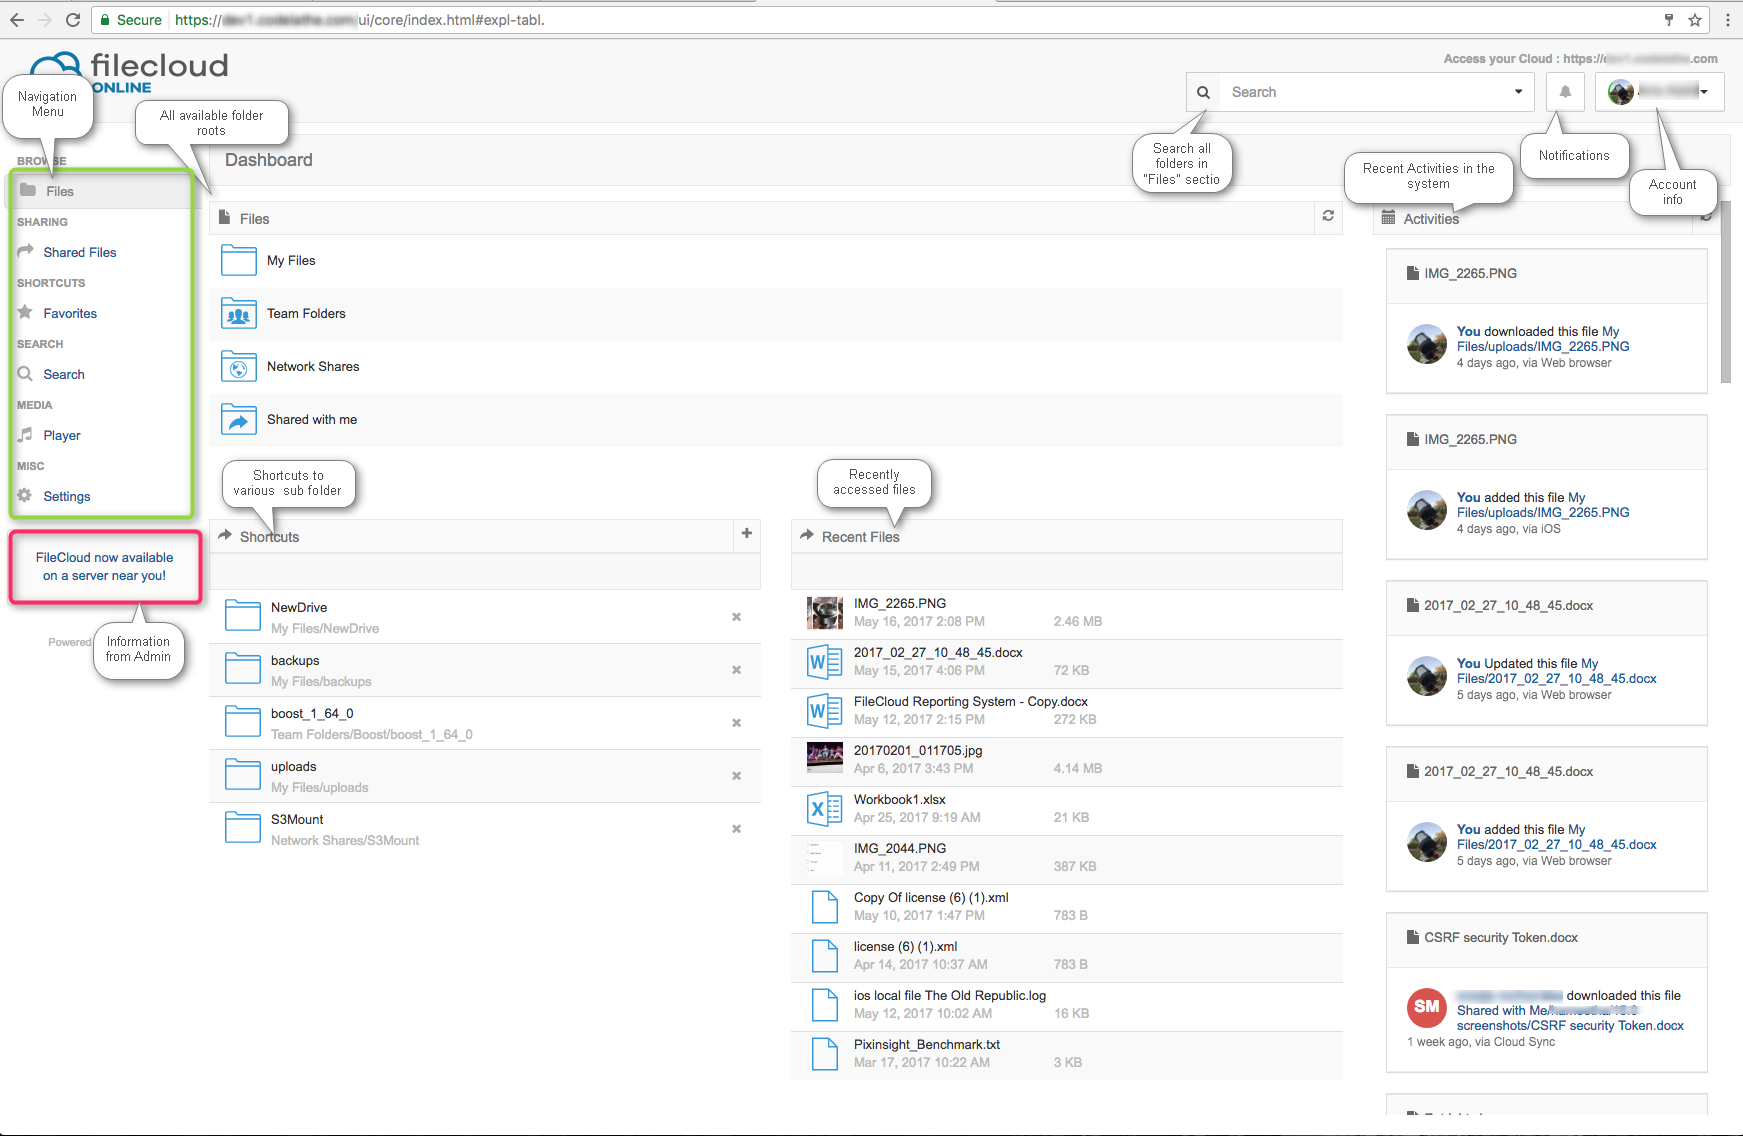Refresh the Files panel
Screen dimensions: 1743x1136
pyautogui.click(x=1328, y=216)
